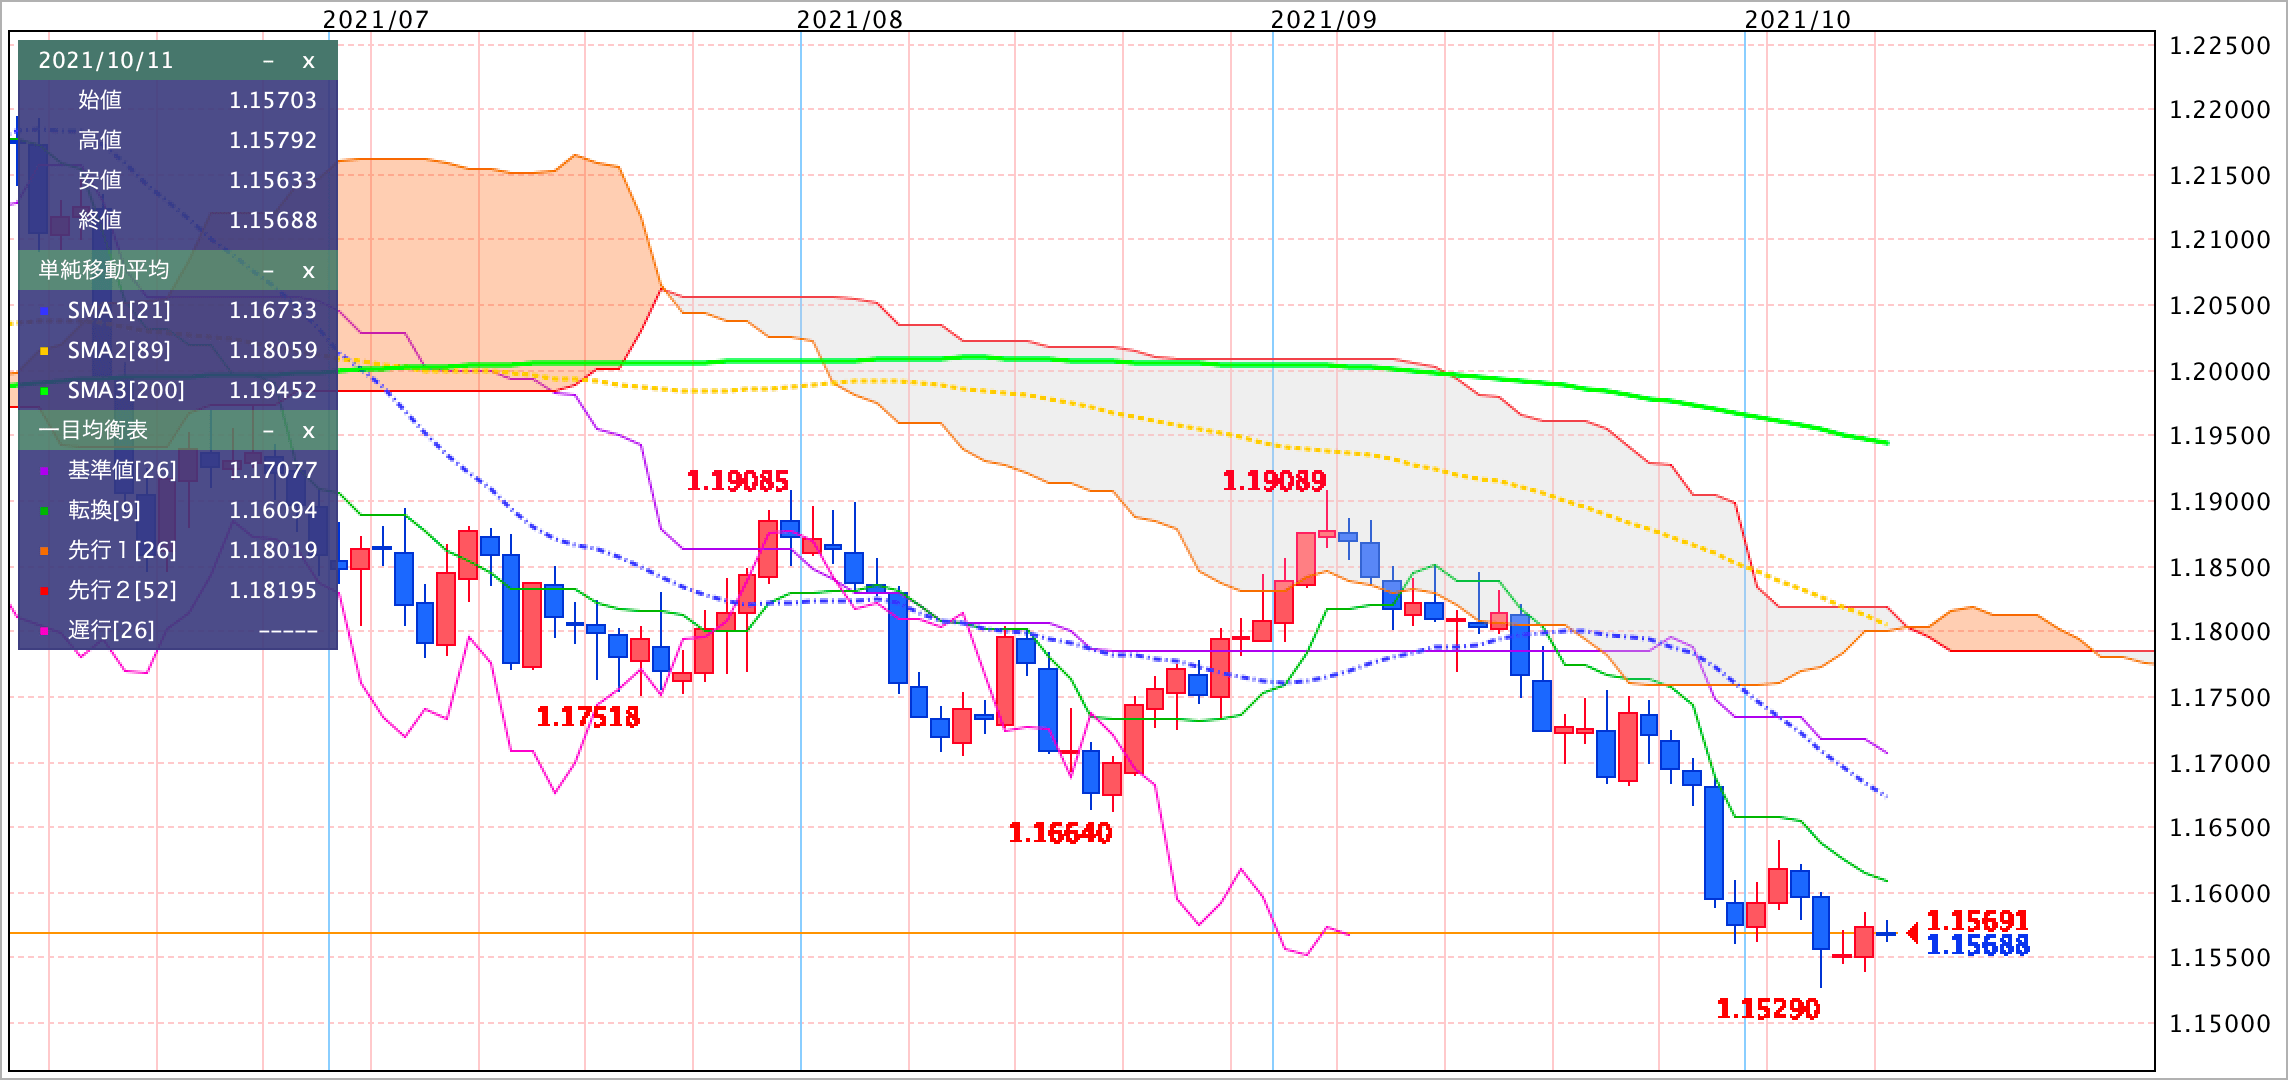Click the 遅行[26] magenta color marker
Screen dimensions: 2288x1080
pyautogui.click(x=44, y=632)
